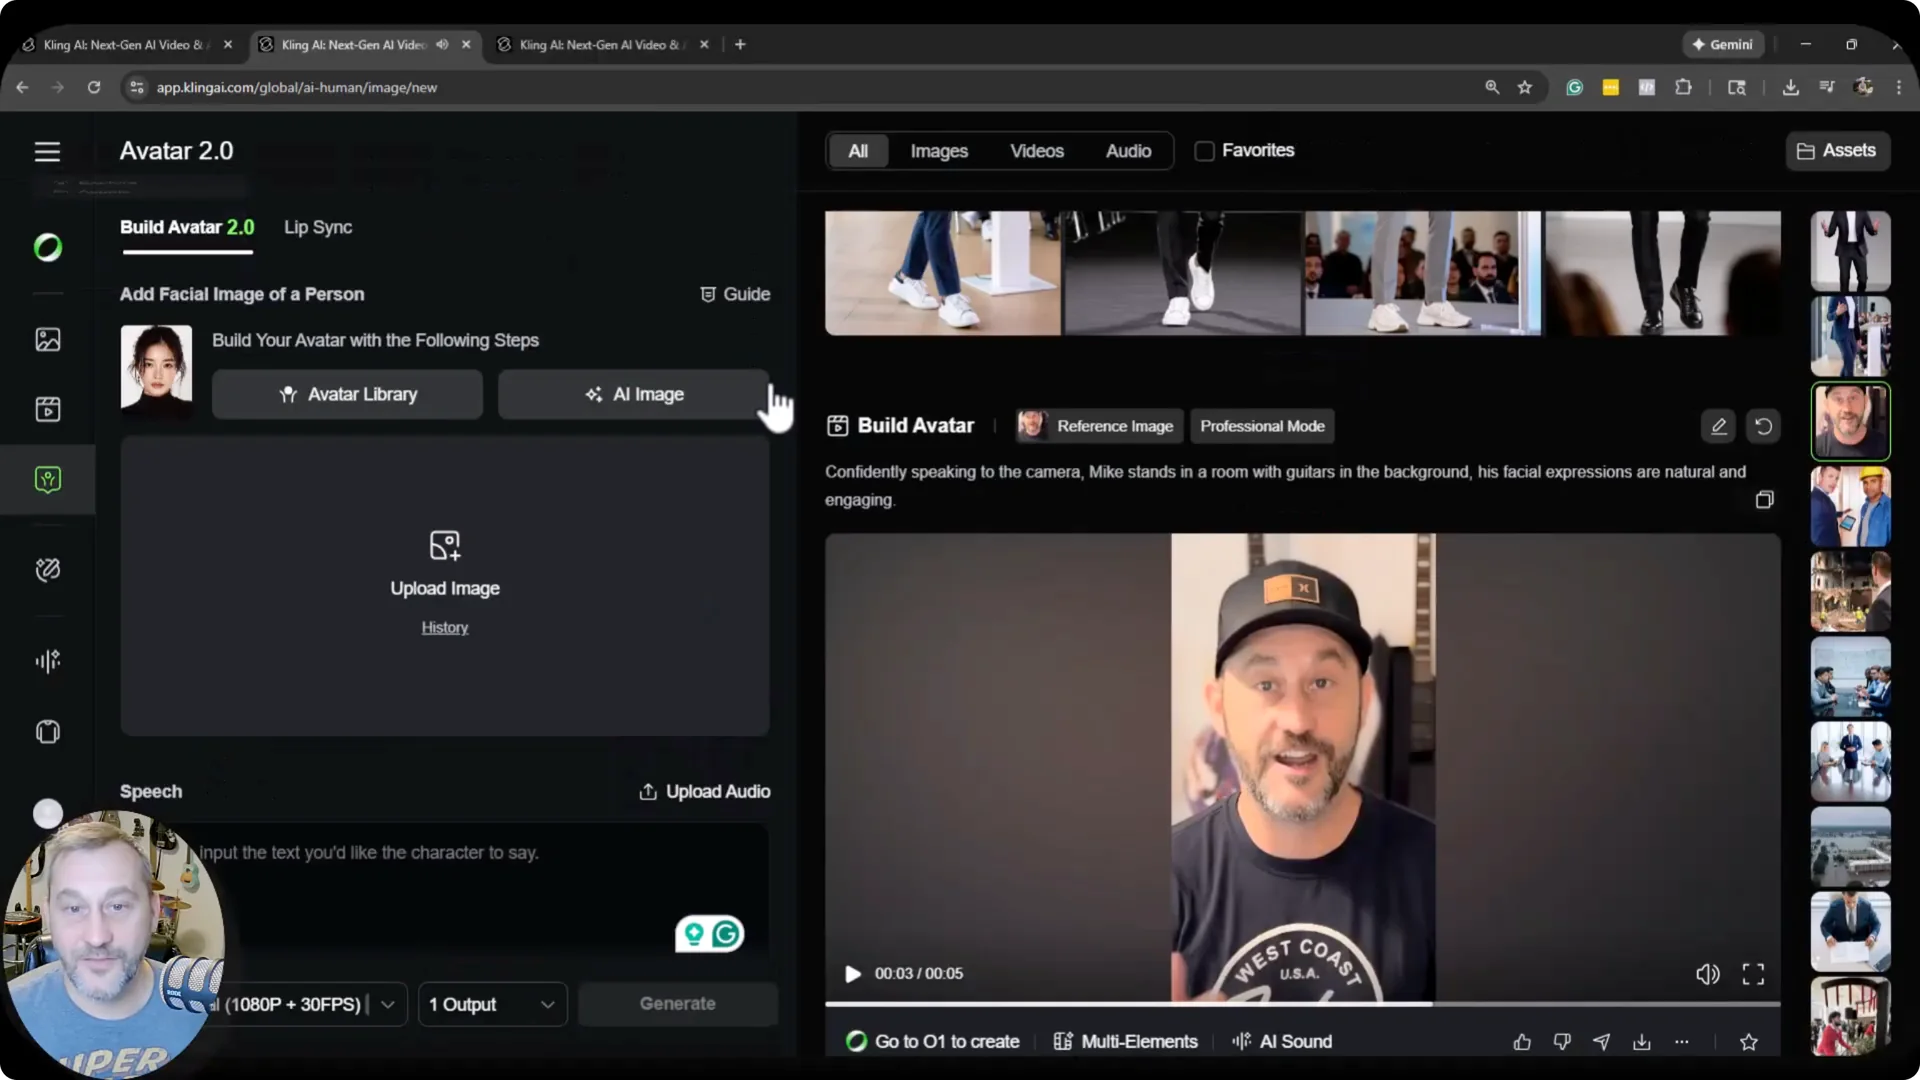Seek on the video progress bar
Screen dimensions: 1920x1080
click(x=1302, y=1003)
